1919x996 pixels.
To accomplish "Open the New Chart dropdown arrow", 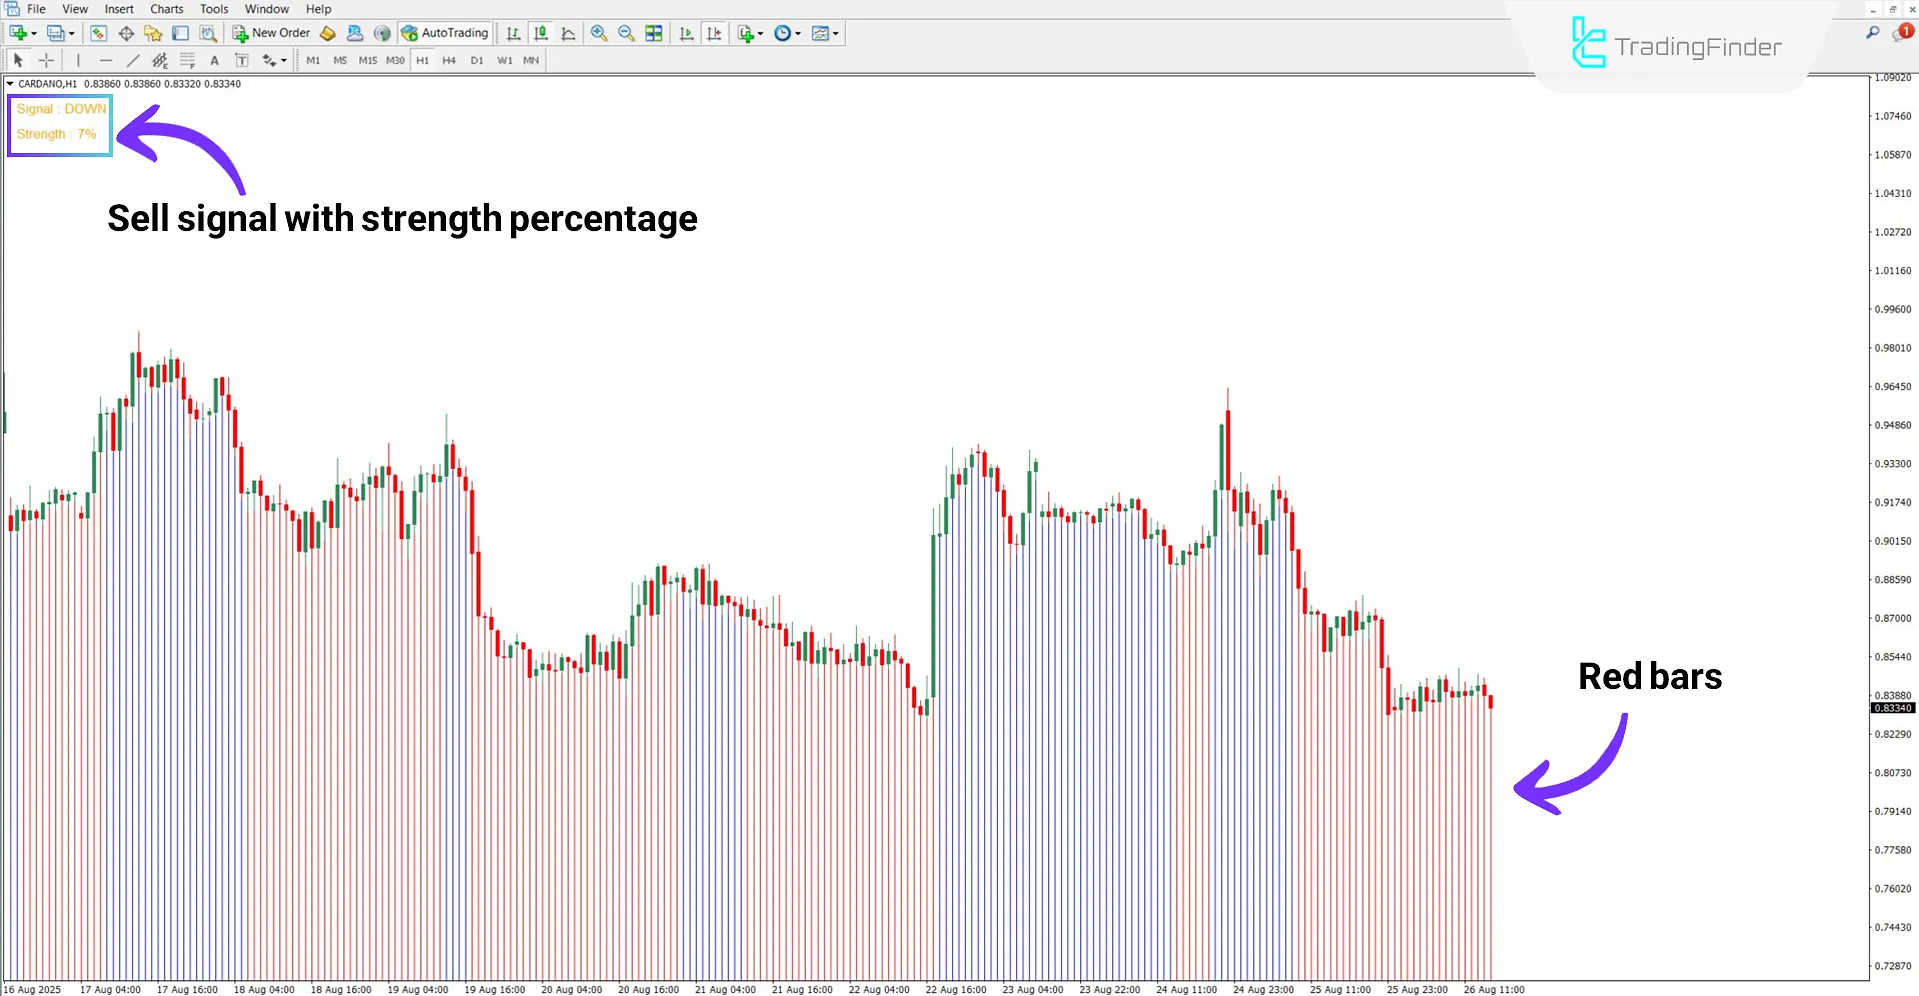I will point(33,33).
